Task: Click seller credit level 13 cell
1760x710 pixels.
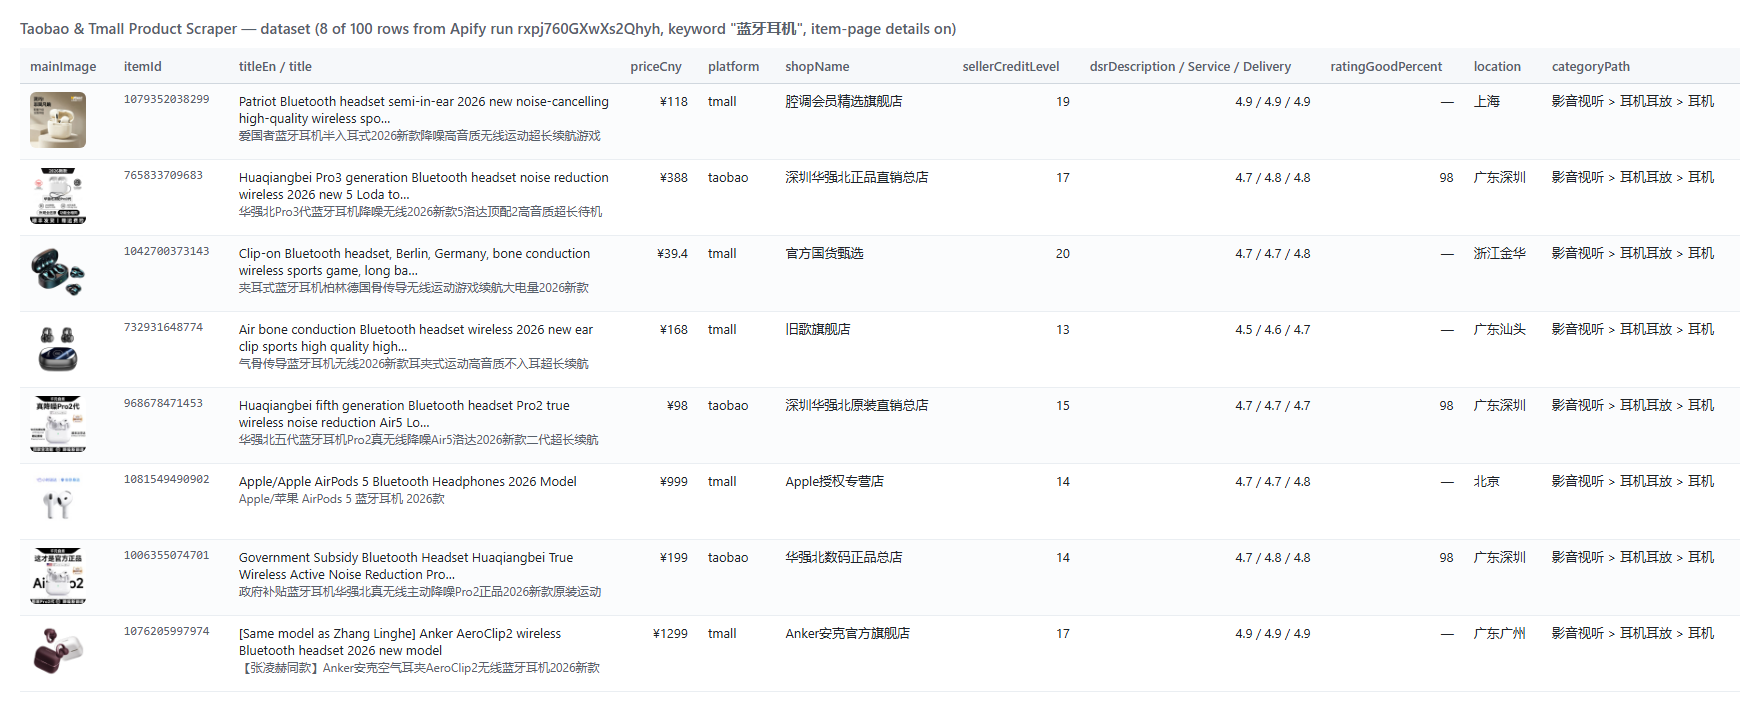Action: [1063, 330]
